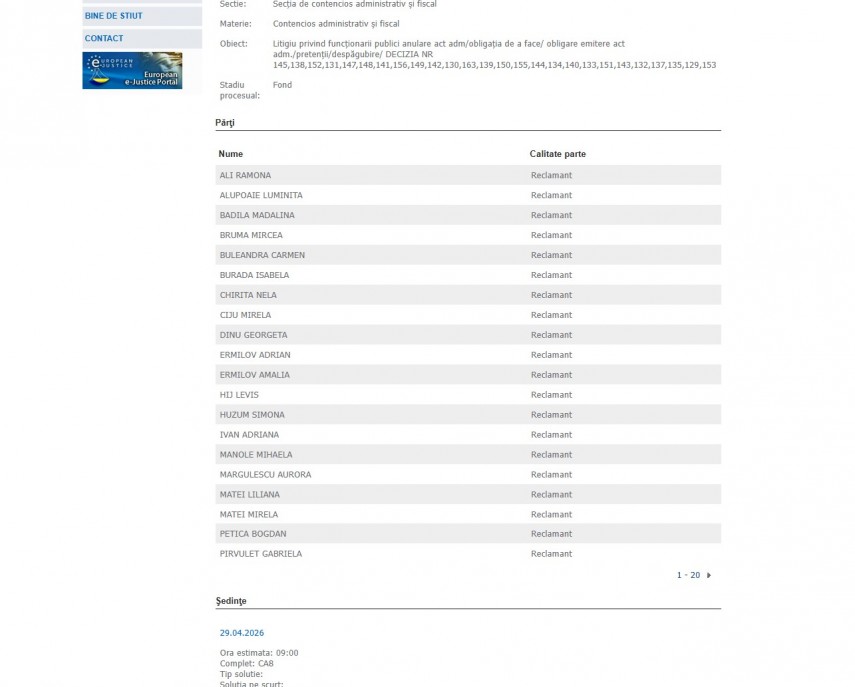Click the Ședințe section heading
The width and height of the screenshot is (855, 687).
(x=231, y=601)
